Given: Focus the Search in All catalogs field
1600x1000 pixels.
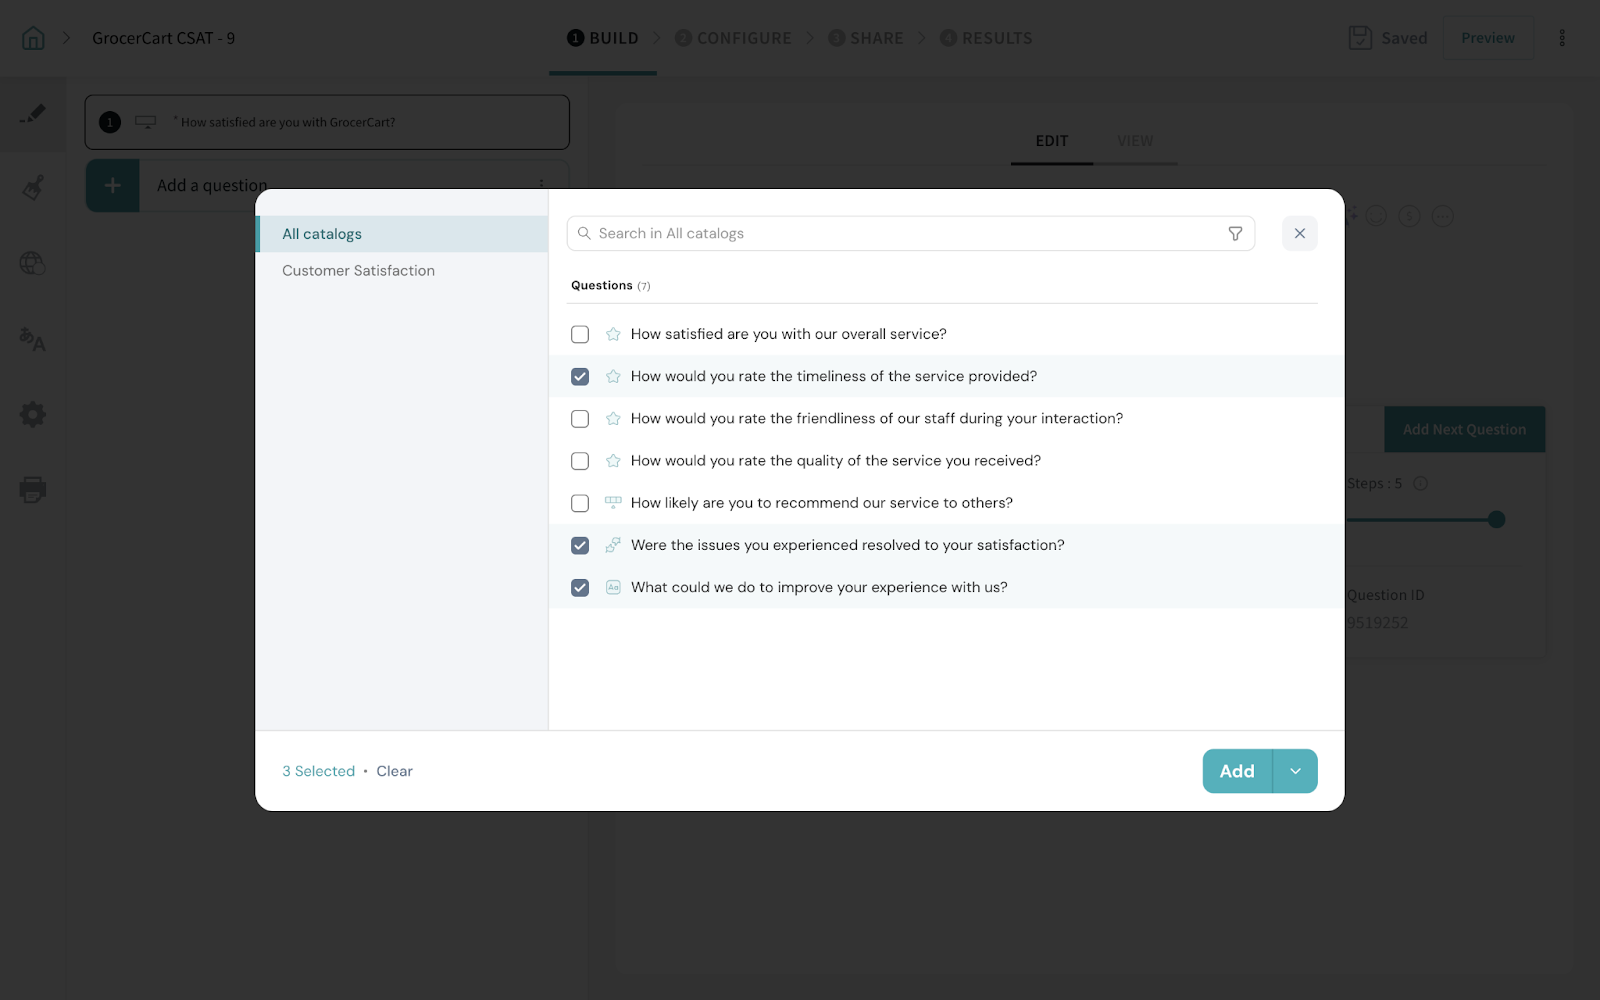Looking at the screenshot, I should pyautogui.click(x=900, y=234).
